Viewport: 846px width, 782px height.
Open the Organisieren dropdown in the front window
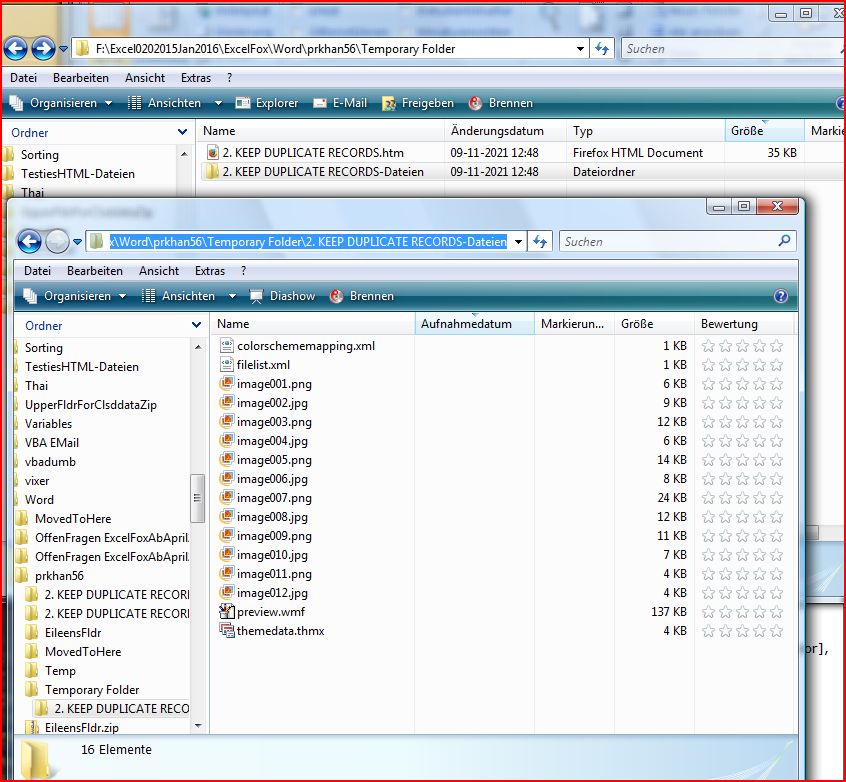click(76, 296)
